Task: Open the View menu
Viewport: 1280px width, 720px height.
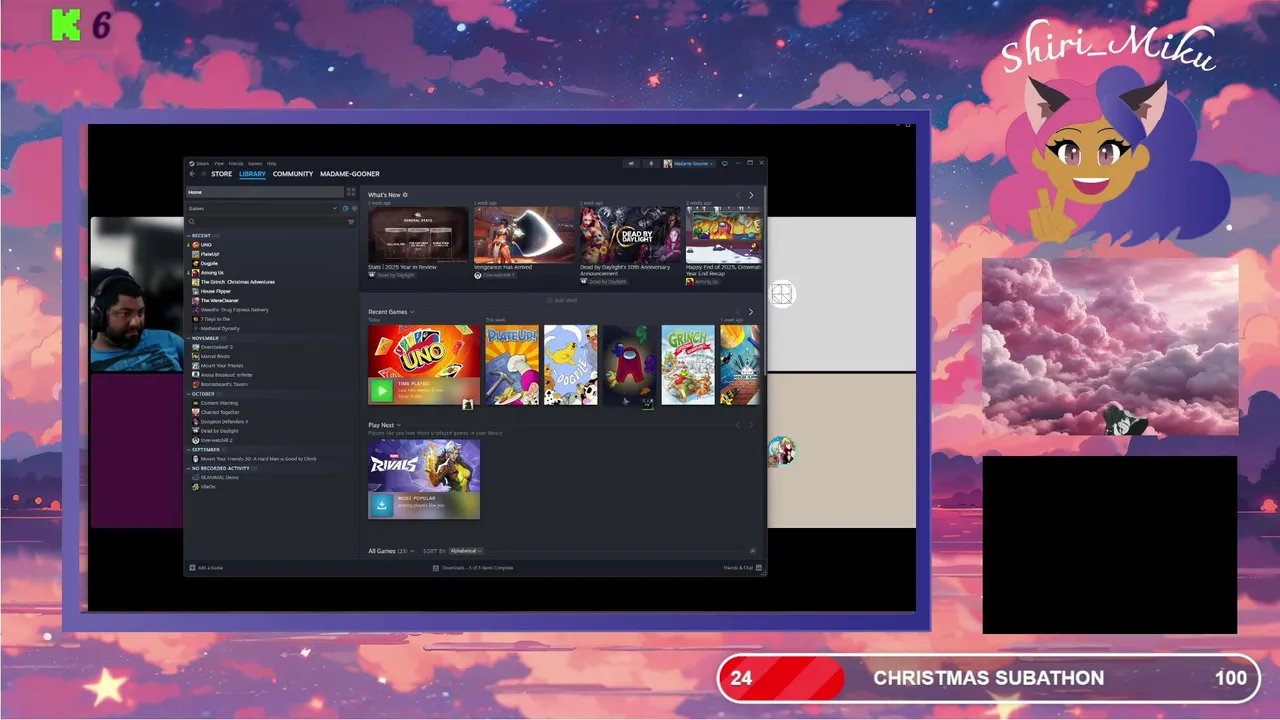Action: pyautogui.click(x=219, y=164)
